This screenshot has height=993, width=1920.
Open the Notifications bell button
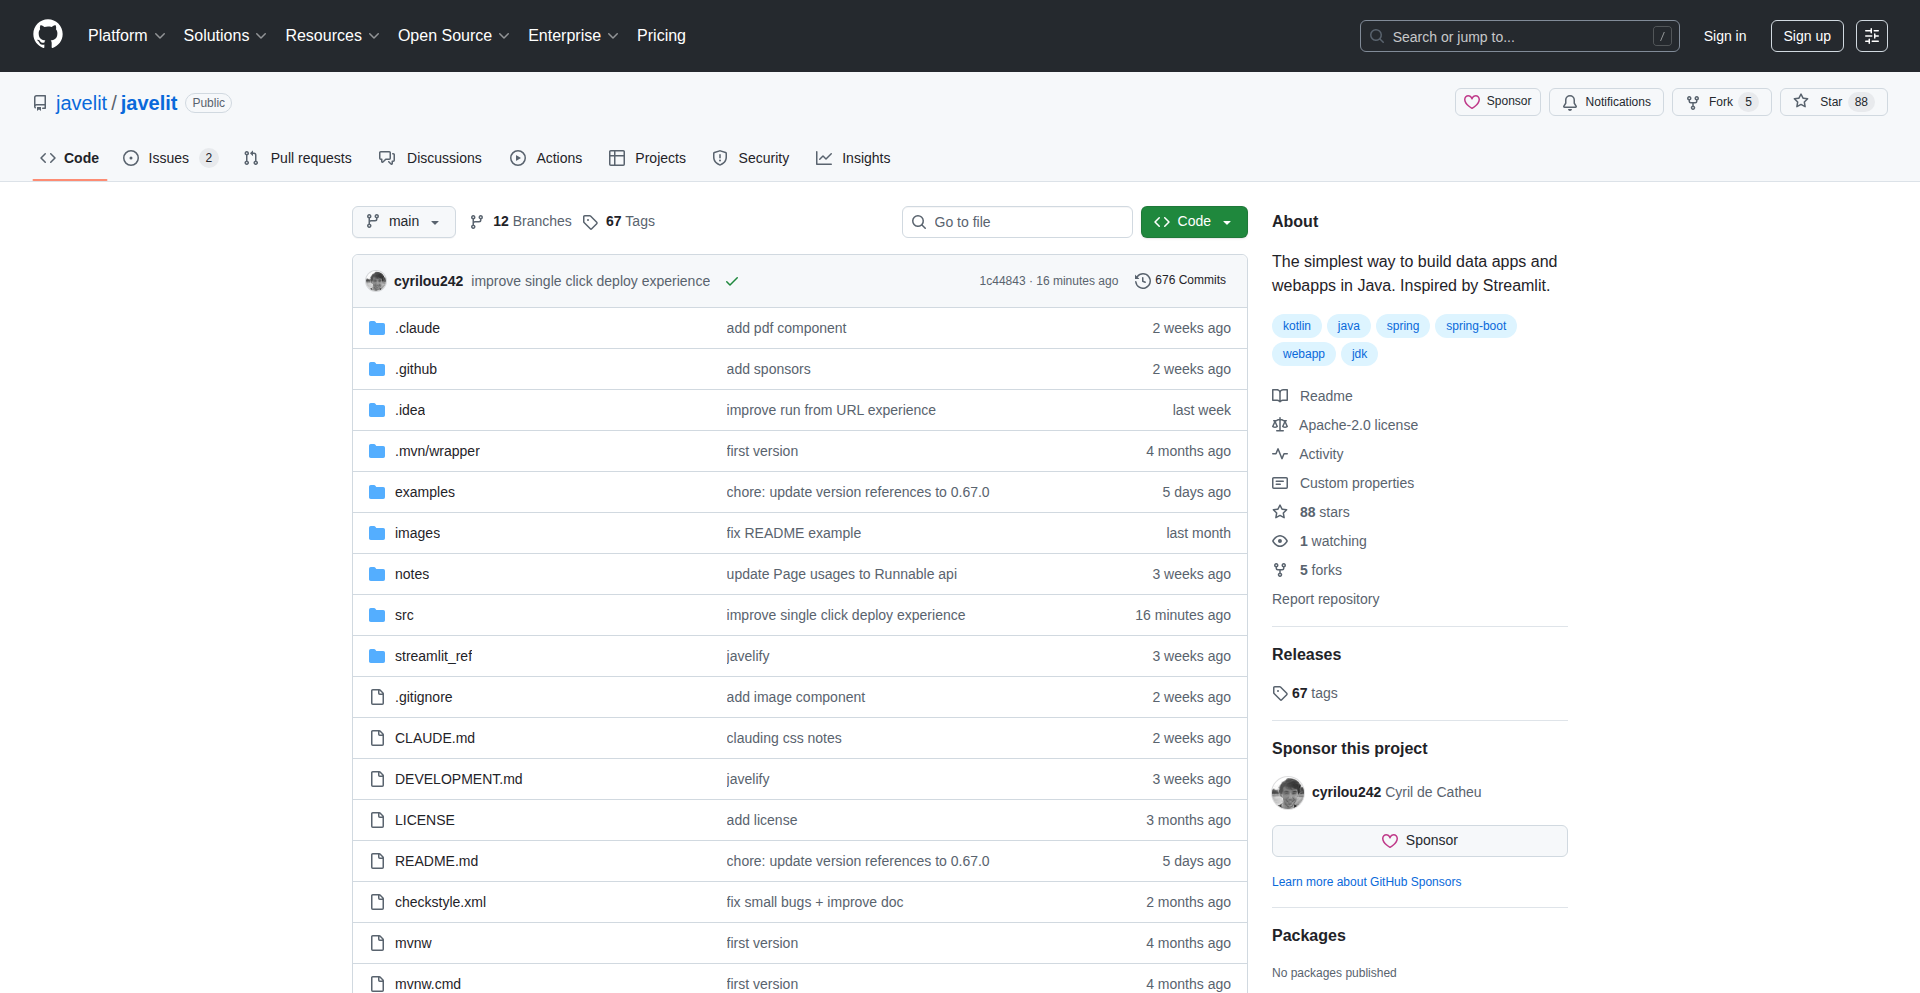pos(1606,102)
